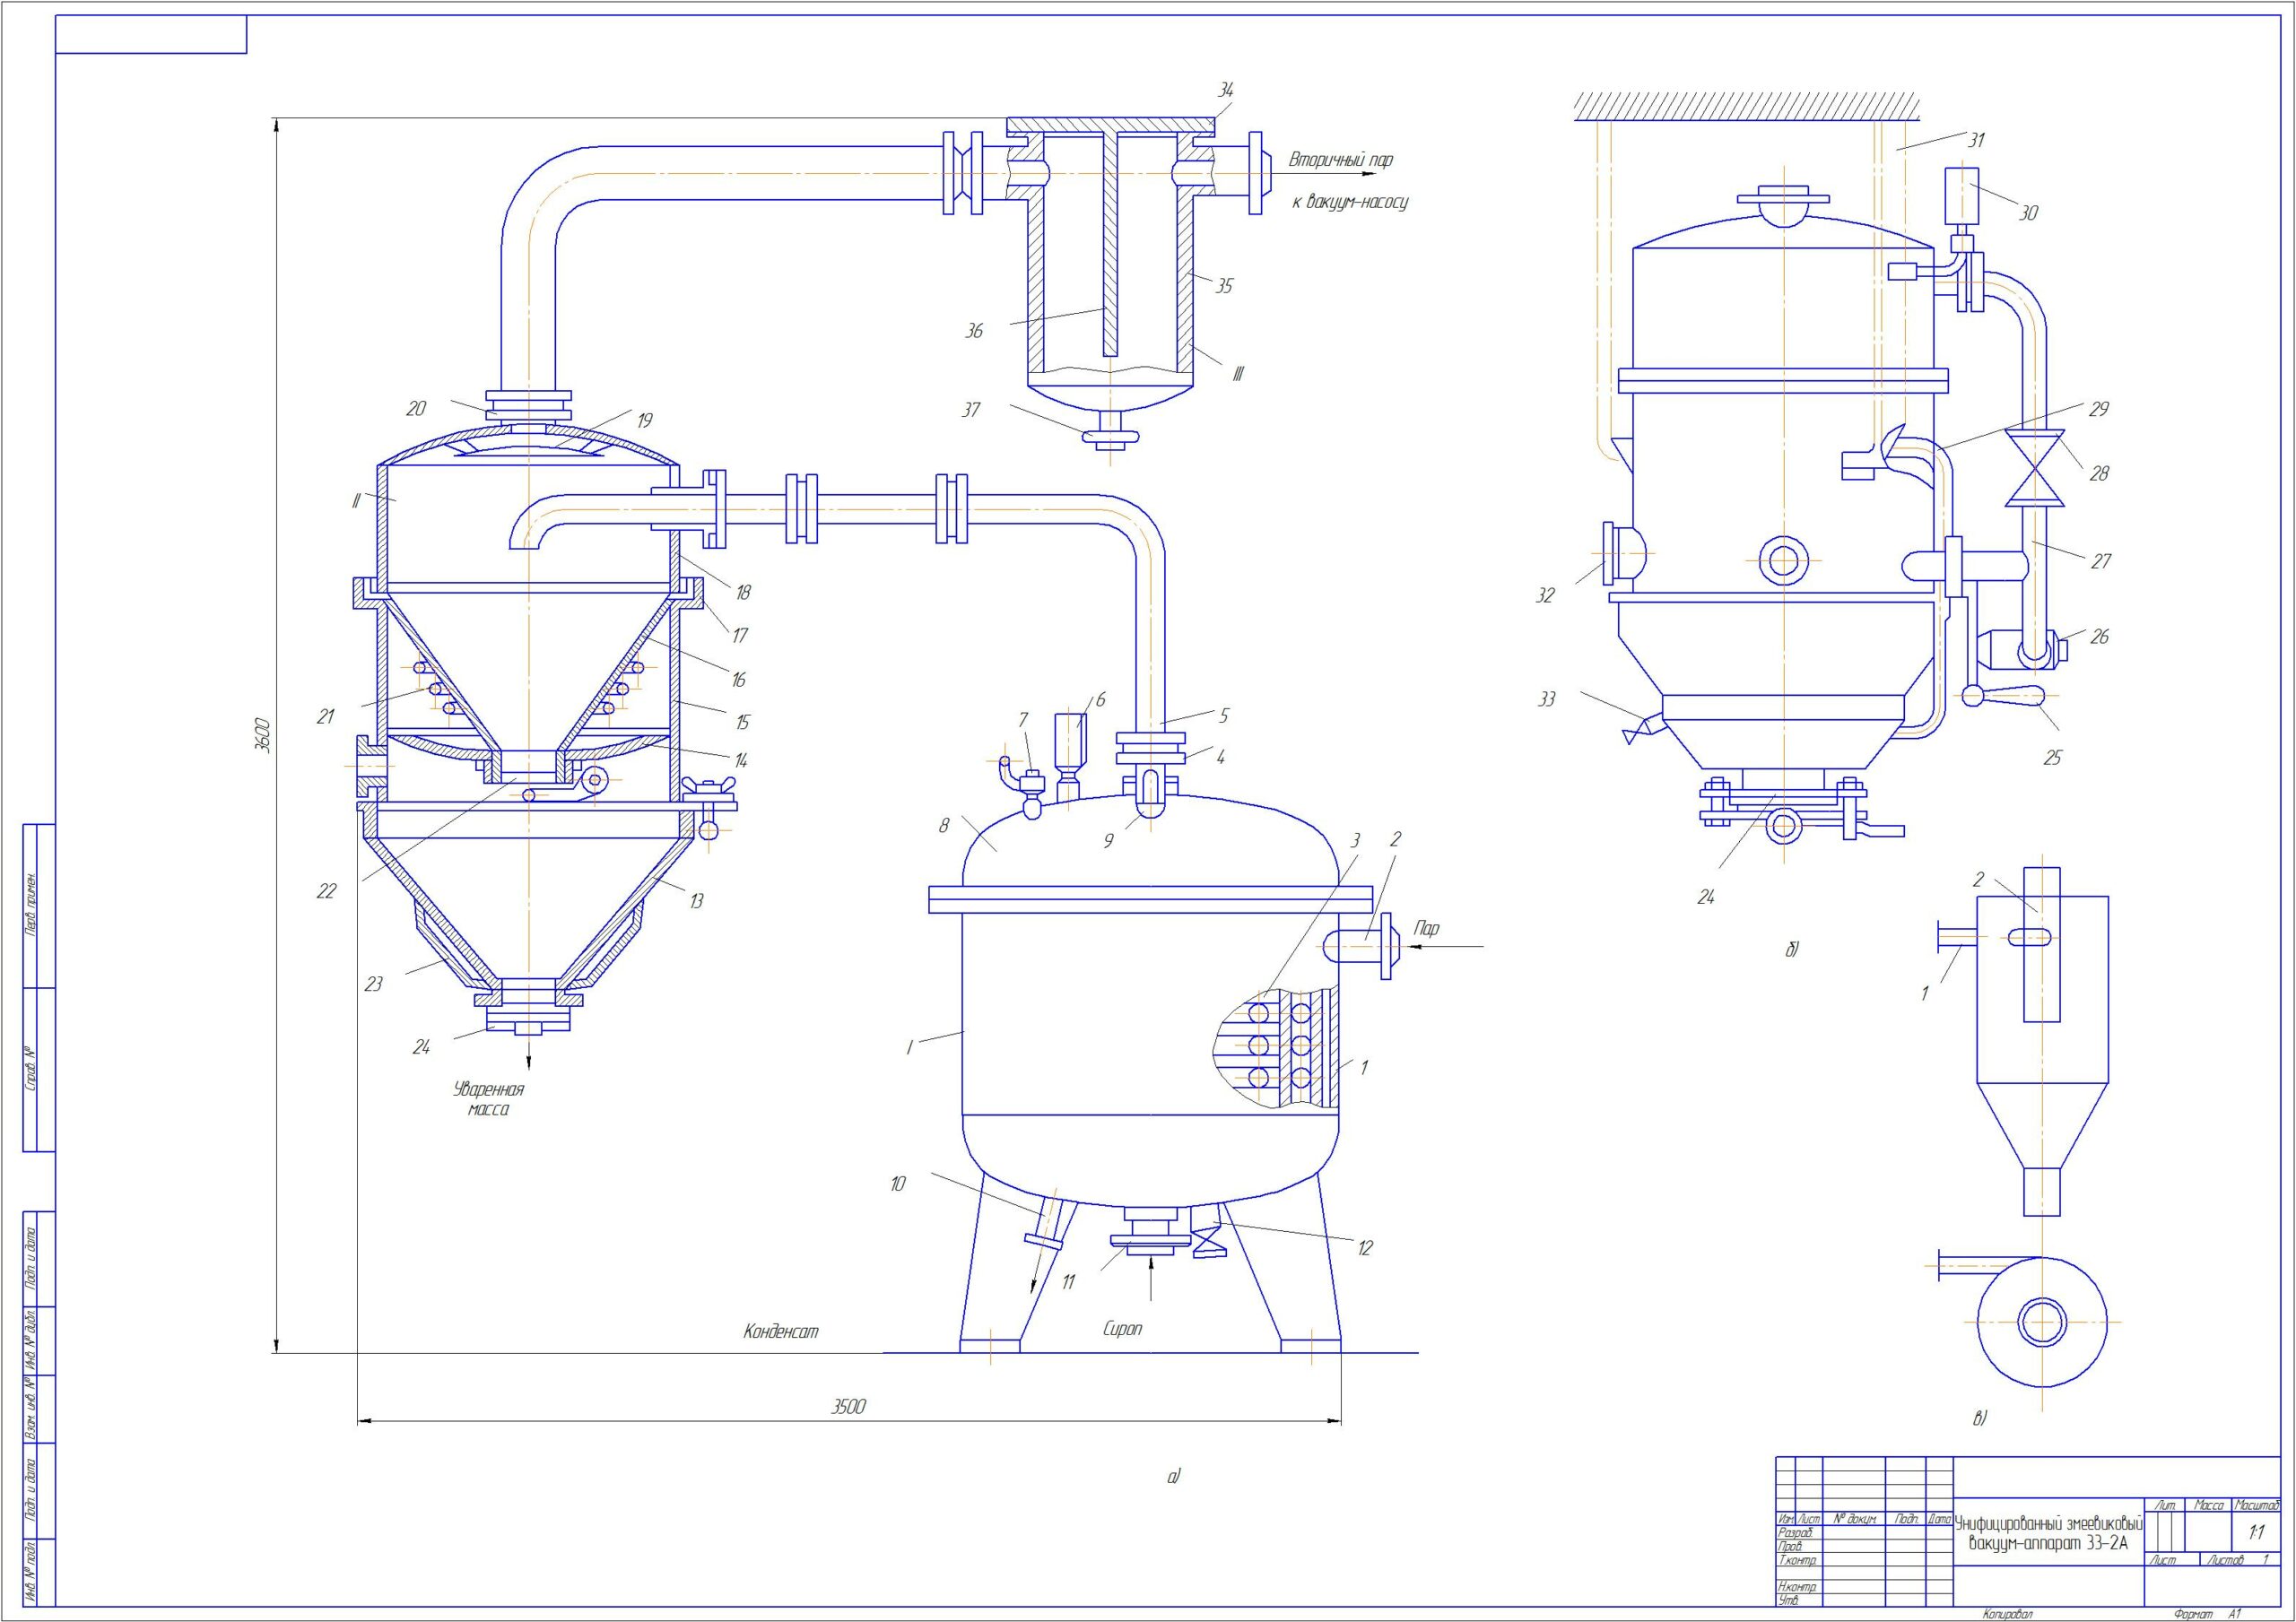This screenshot has height=1622, width=2296.
Task: Click the vertical dimension value 3600
Action: click(263, 735)
